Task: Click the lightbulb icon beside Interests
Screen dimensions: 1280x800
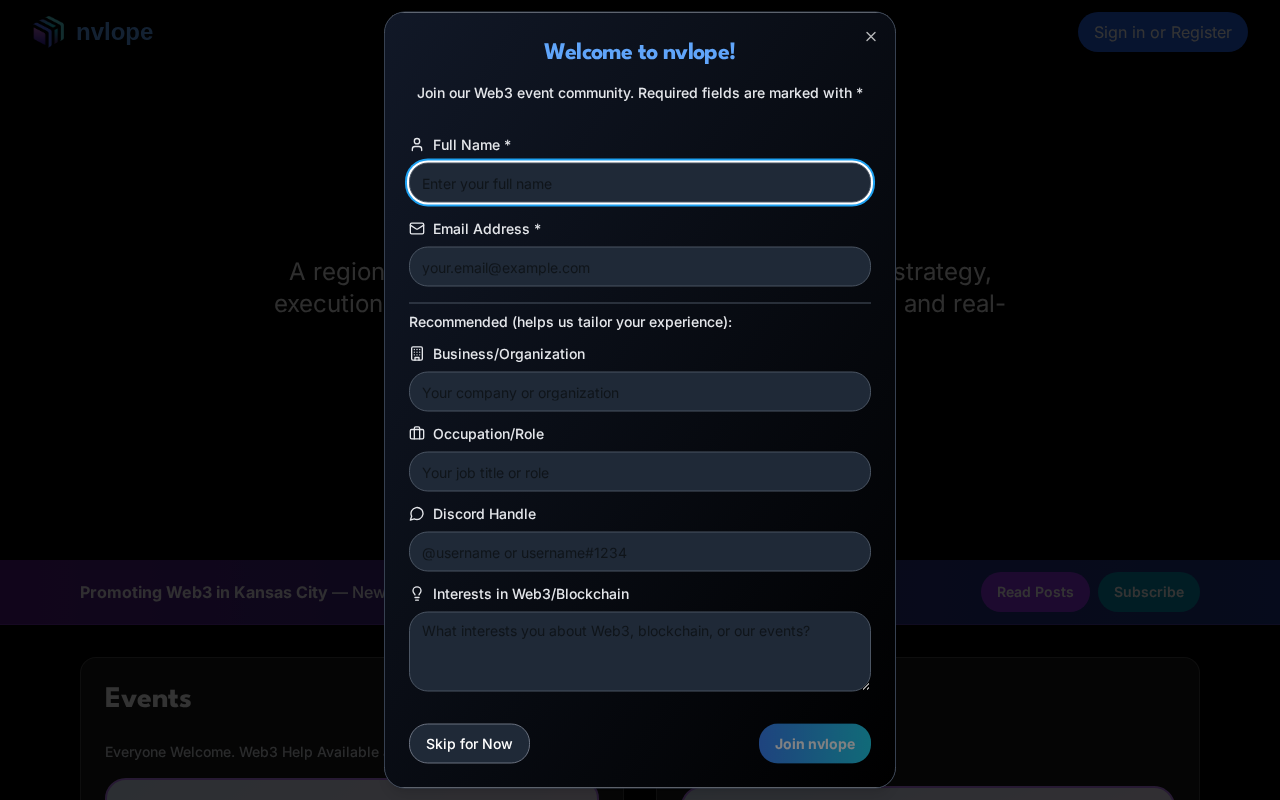Action: click(x=417, y=594)
